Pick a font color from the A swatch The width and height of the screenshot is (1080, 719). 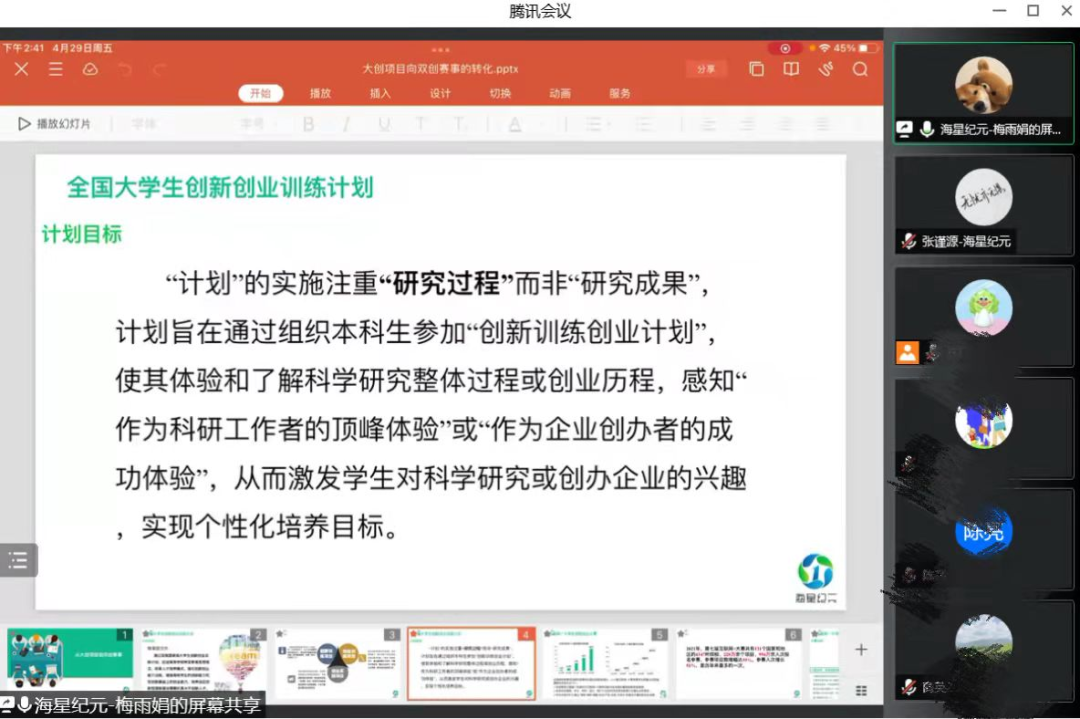pos(514,123)
